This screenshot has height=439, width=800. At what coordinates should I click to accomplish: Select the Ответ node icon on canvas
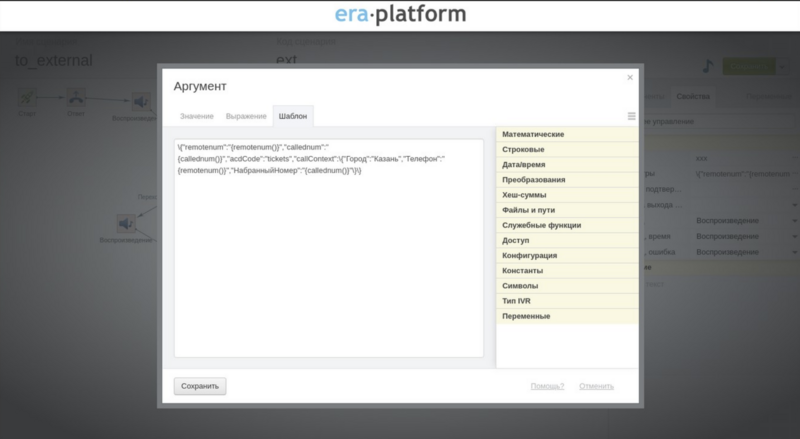coord(76,97)
